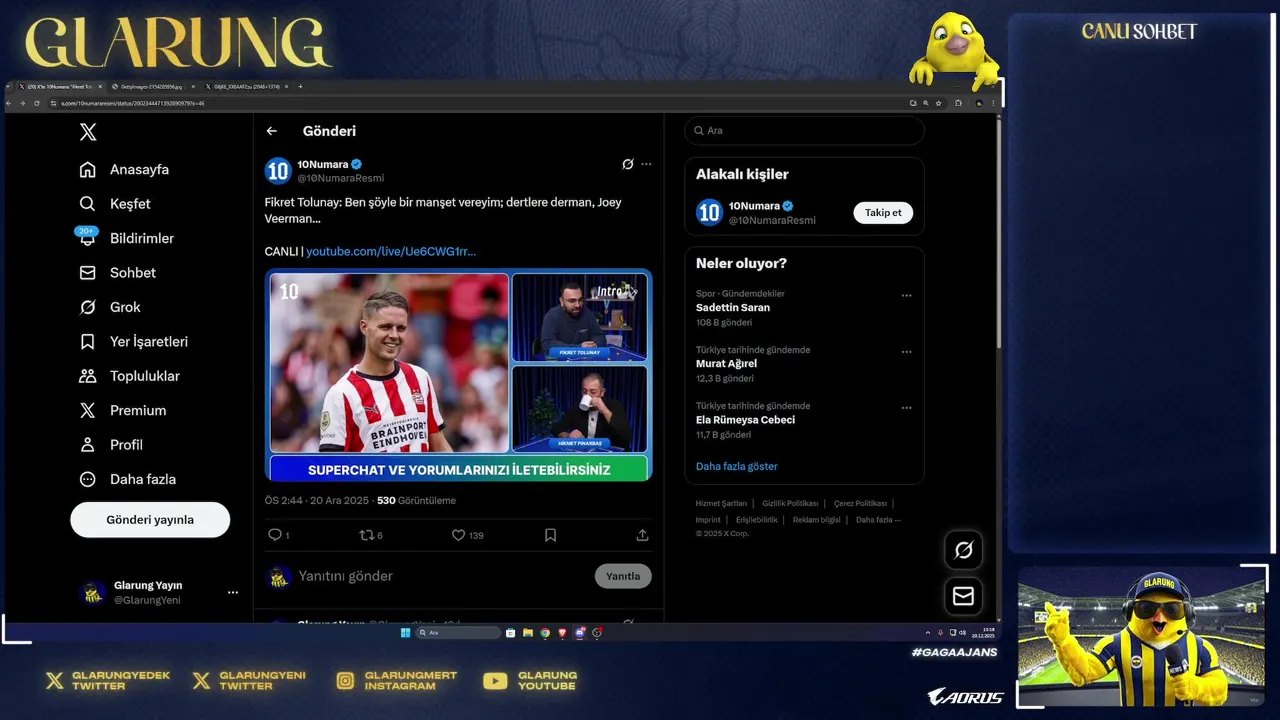This screenshot has height=720, width=1280.
Task: Click the post date 20 Ara 2025
Action: point(339,500)
